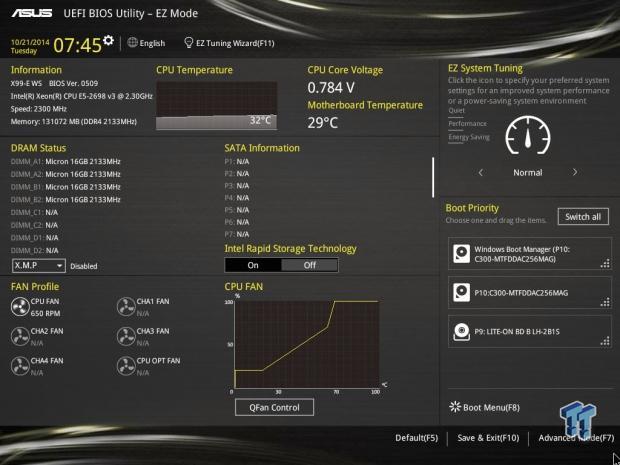Click the globe language icon
Image resolution: width=620 pixels, height=465 pixels.
132,43
